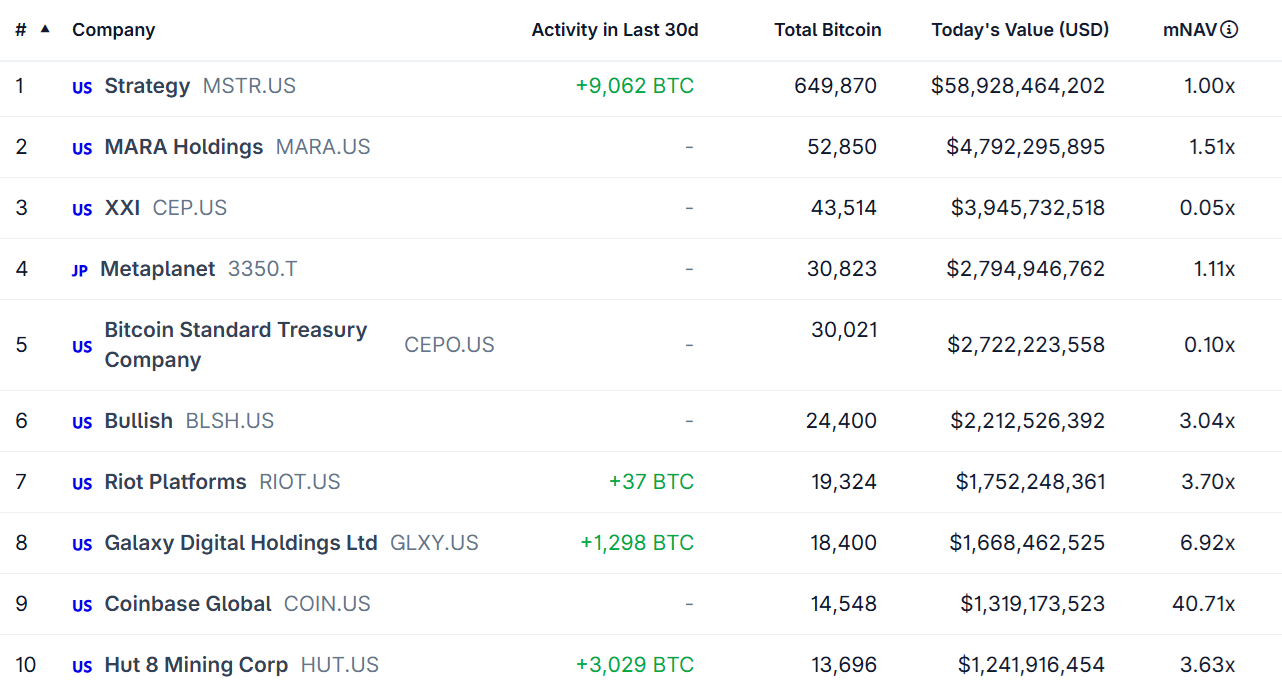Image resolution: width=1282 pixels, height=693 pixels.
Task: Click the US flag beside Hut 8 Mining Corp
Action: click(x=81, y=665)
